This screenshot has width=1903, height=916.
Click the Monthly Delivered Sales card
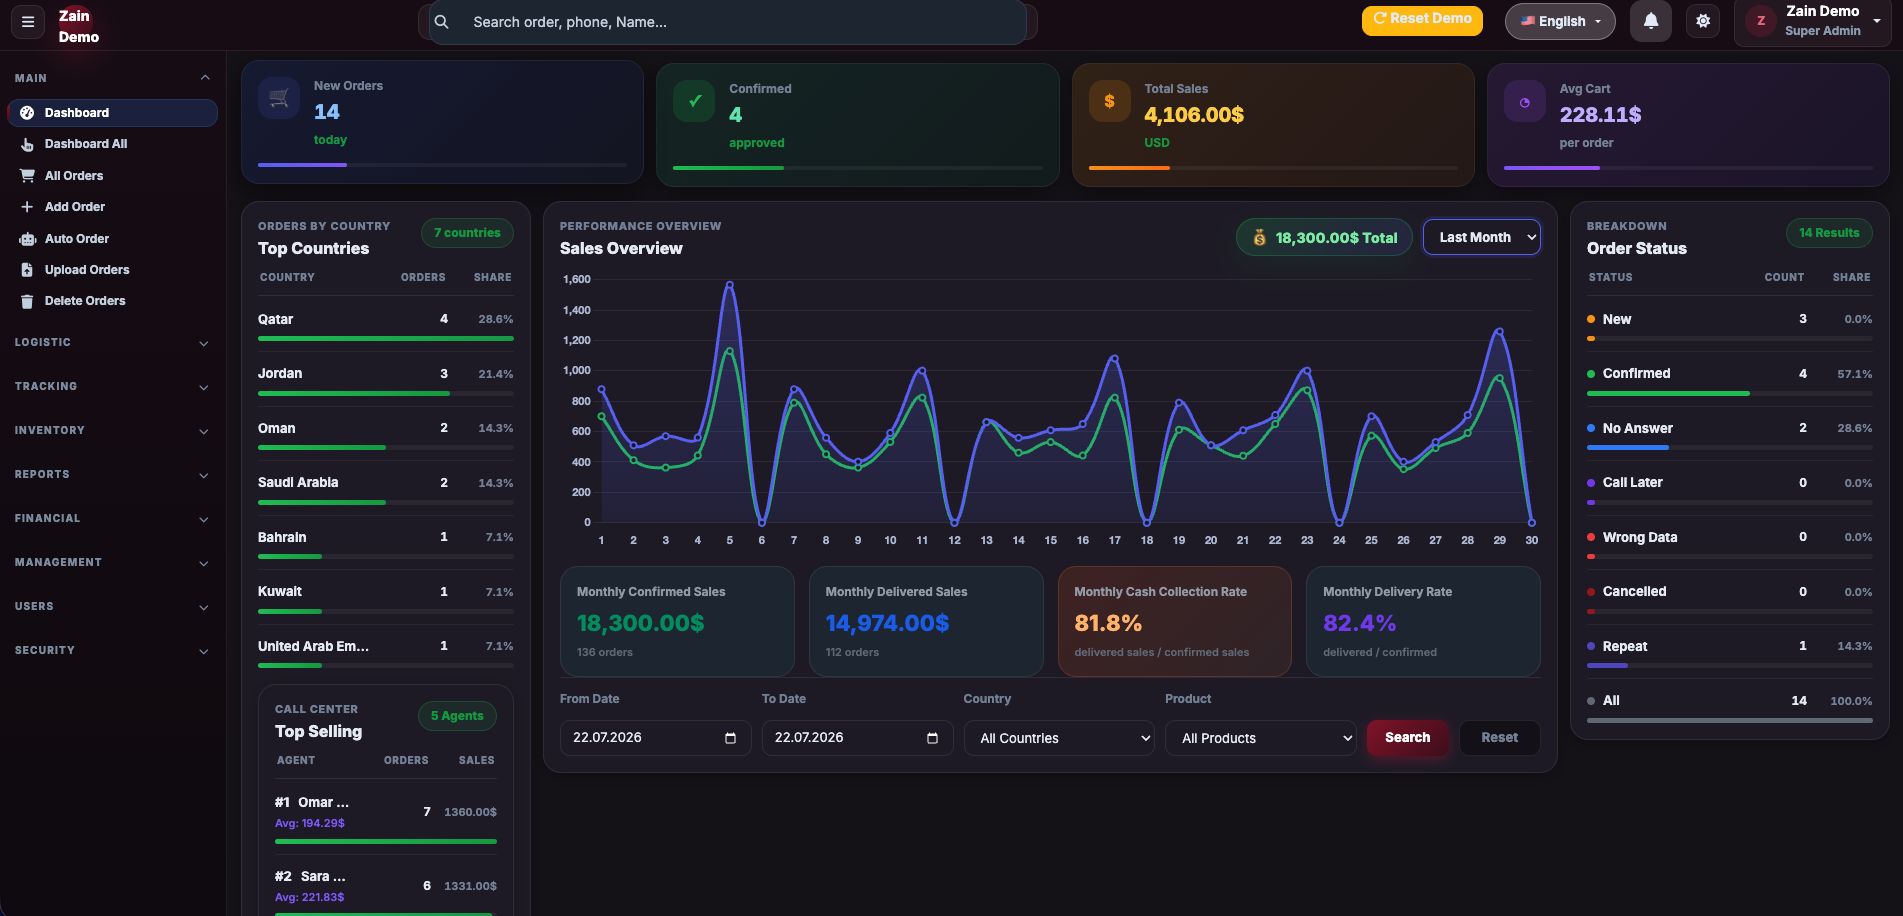click(x=926, y=622)
